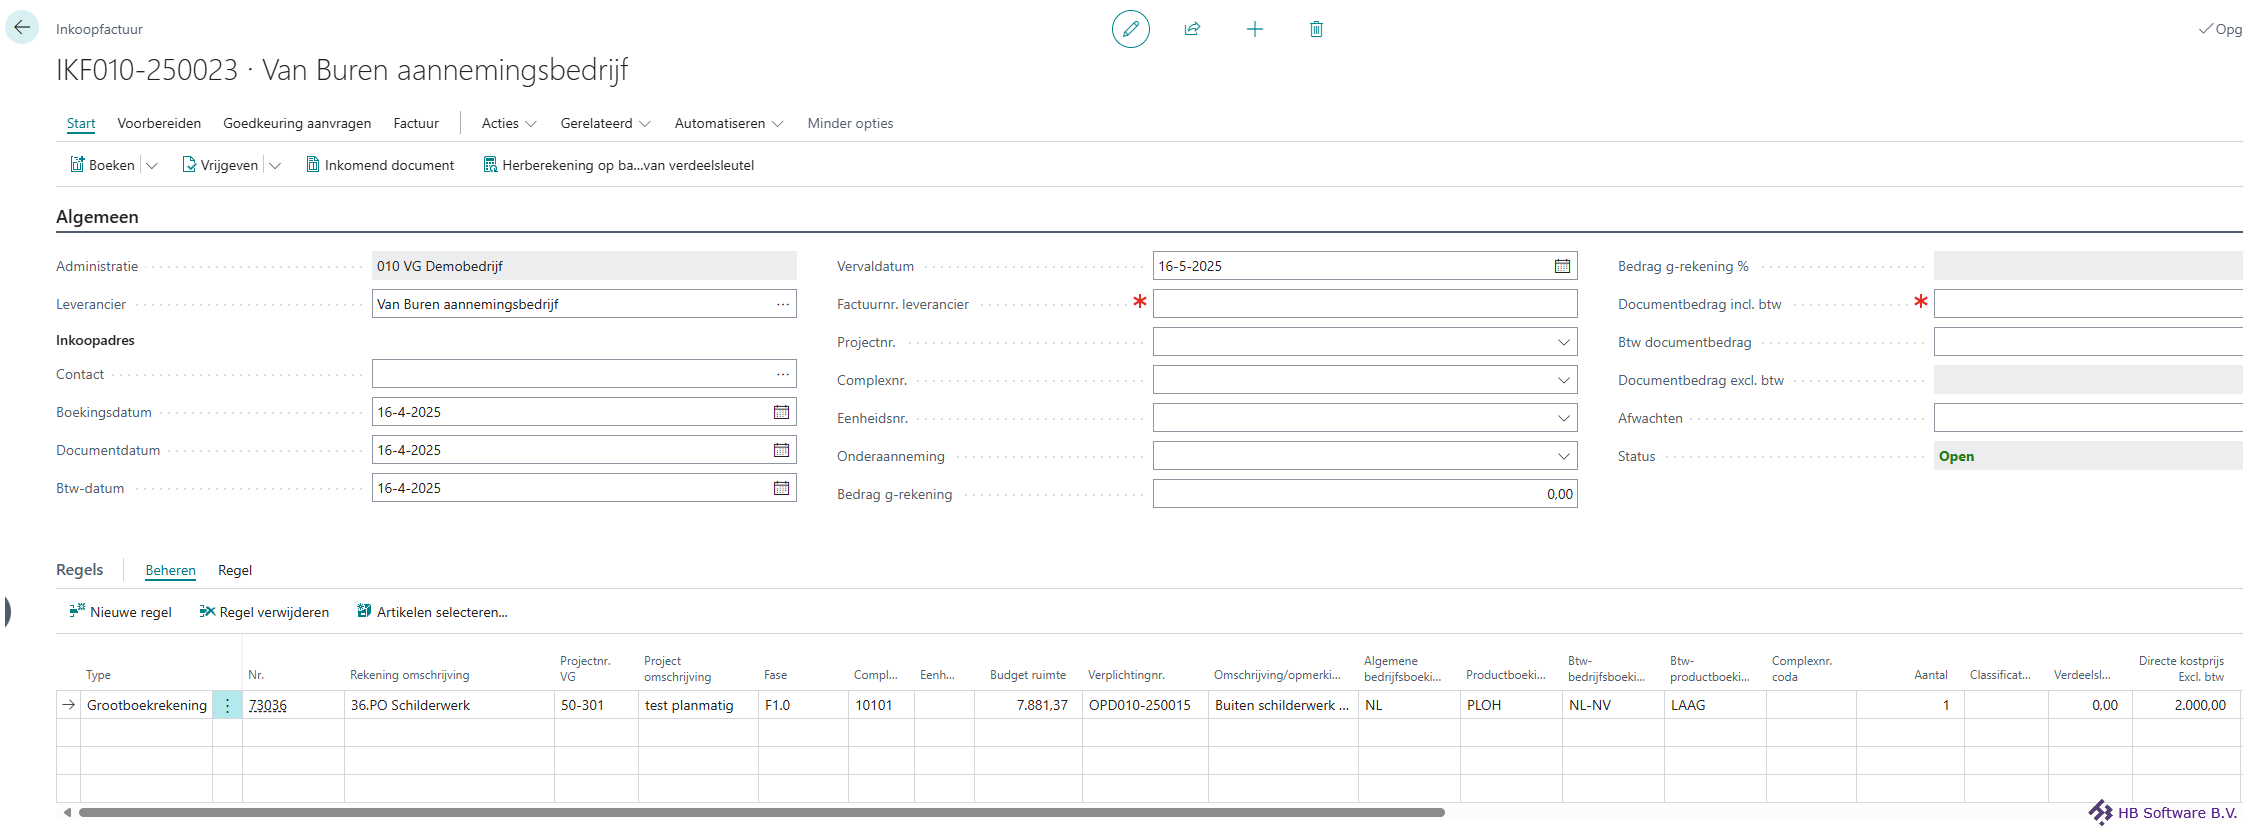Viewport: 2248px width, 832px height.
Task: Open calendar picker for Btw-datum
Action: pyautogui.click(x=781, y=488)
